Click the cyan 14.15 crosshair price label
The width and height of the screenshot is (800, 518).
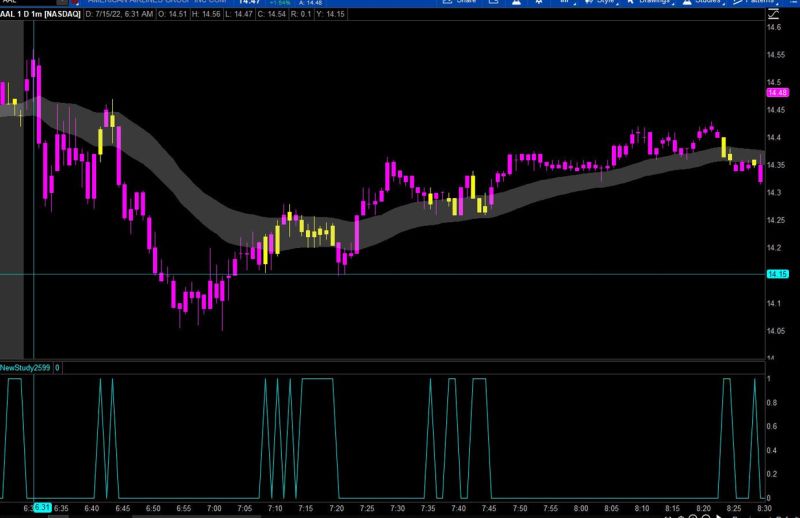778,274
